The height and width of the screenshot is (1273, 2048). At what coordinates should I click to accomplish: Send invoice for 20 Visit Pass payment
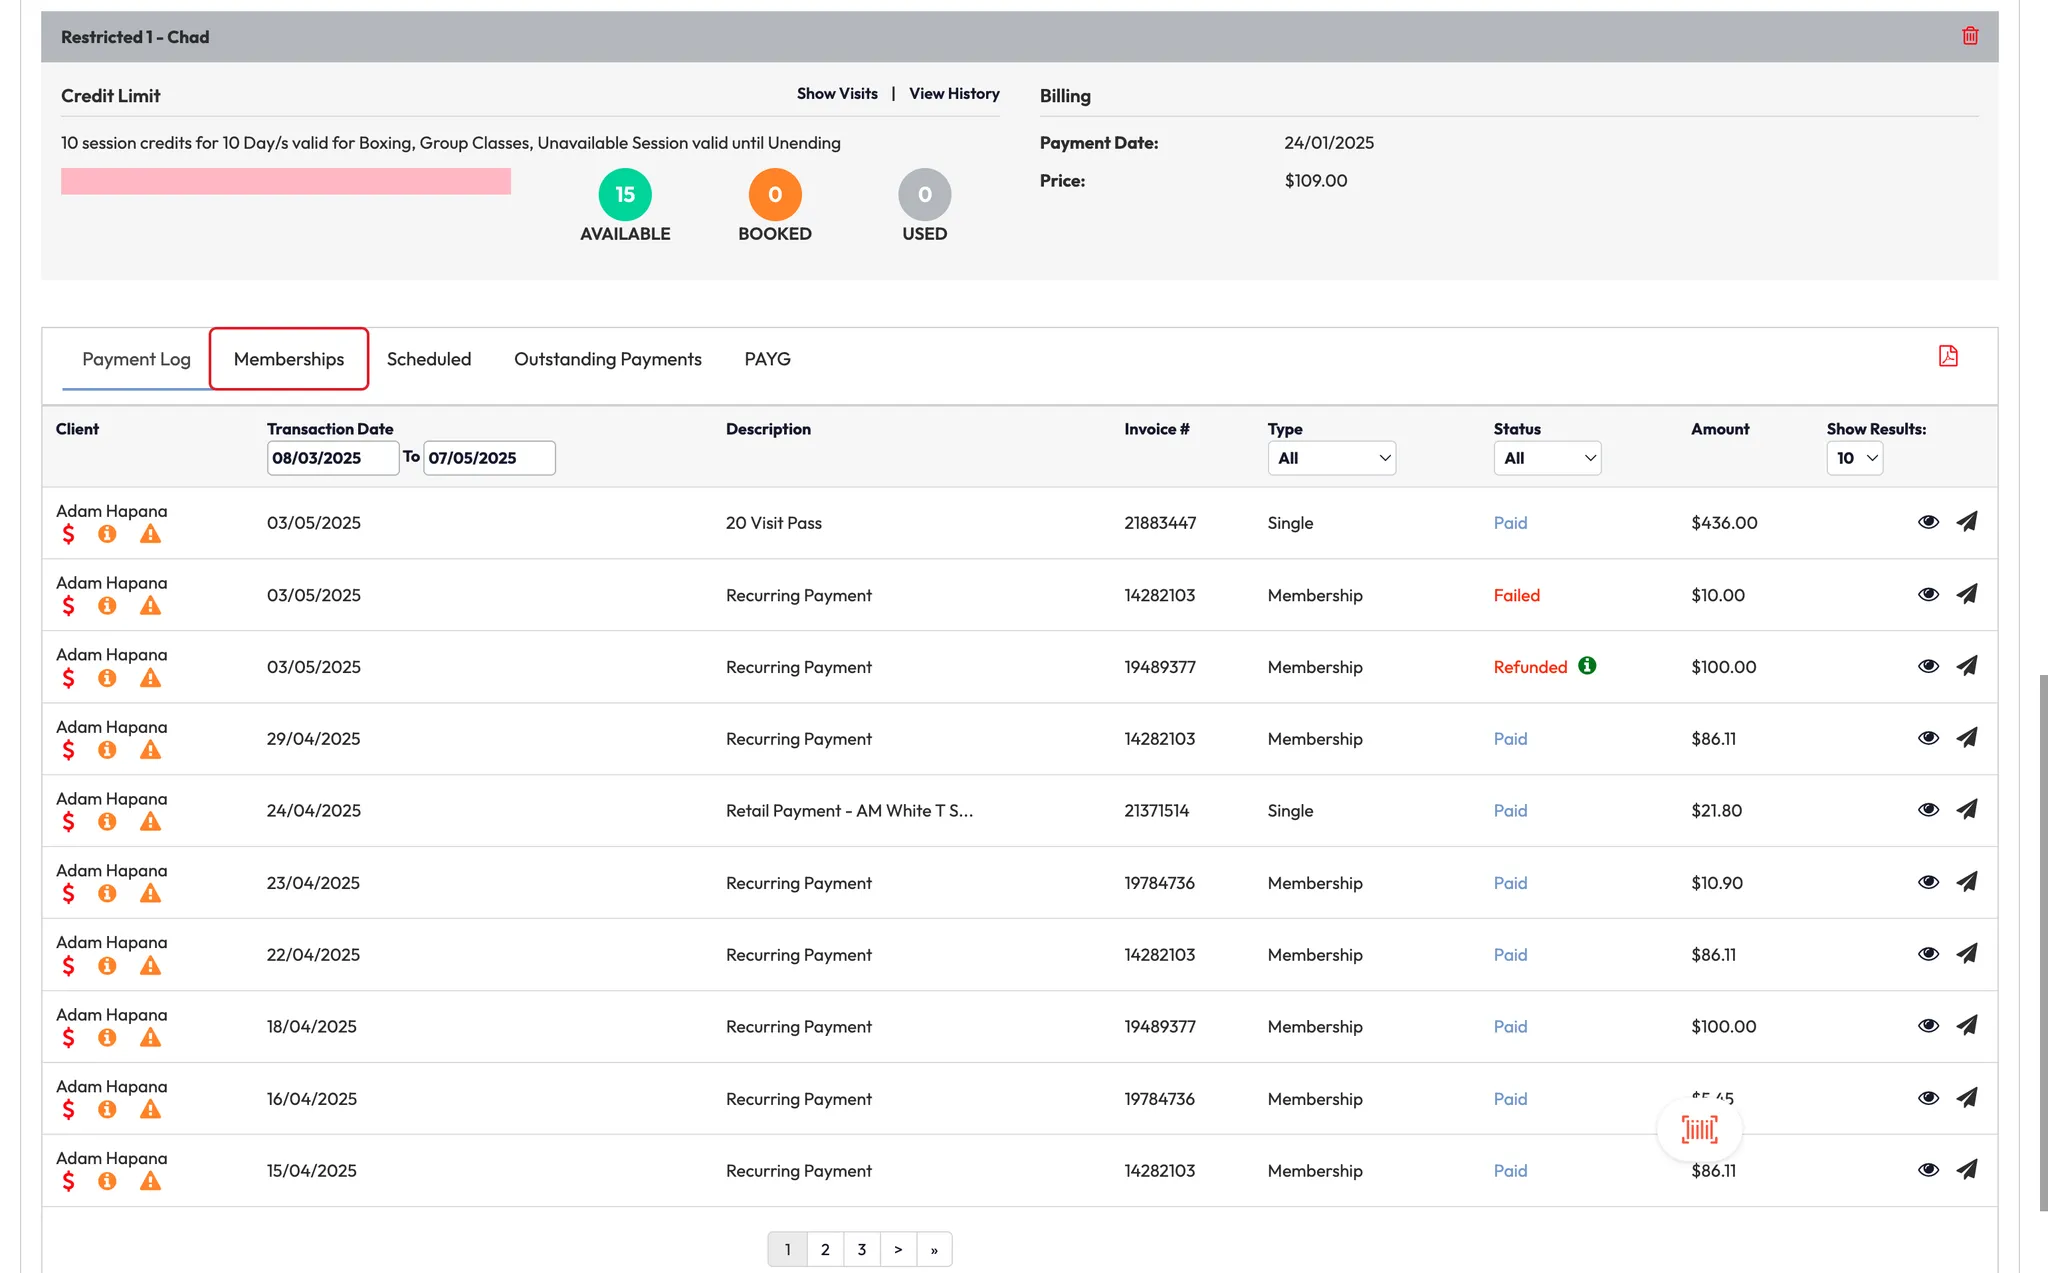click(x=1966, y=522)
